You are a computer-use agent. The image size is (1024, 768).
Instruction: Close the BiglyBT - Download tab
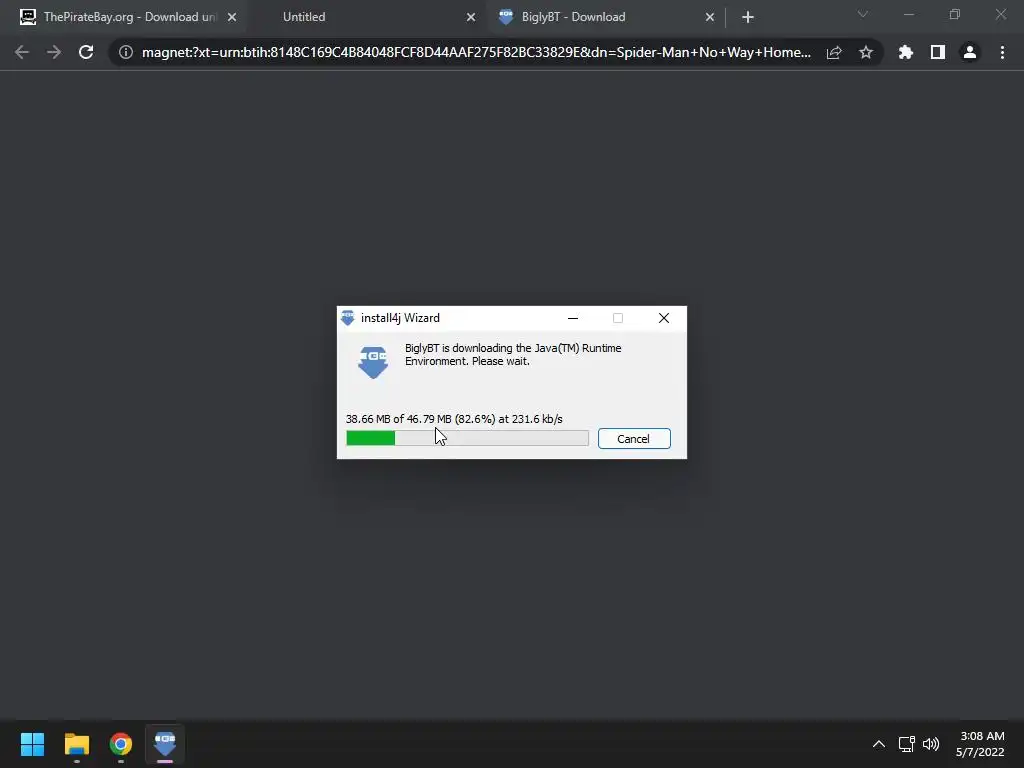coord(710,17)
